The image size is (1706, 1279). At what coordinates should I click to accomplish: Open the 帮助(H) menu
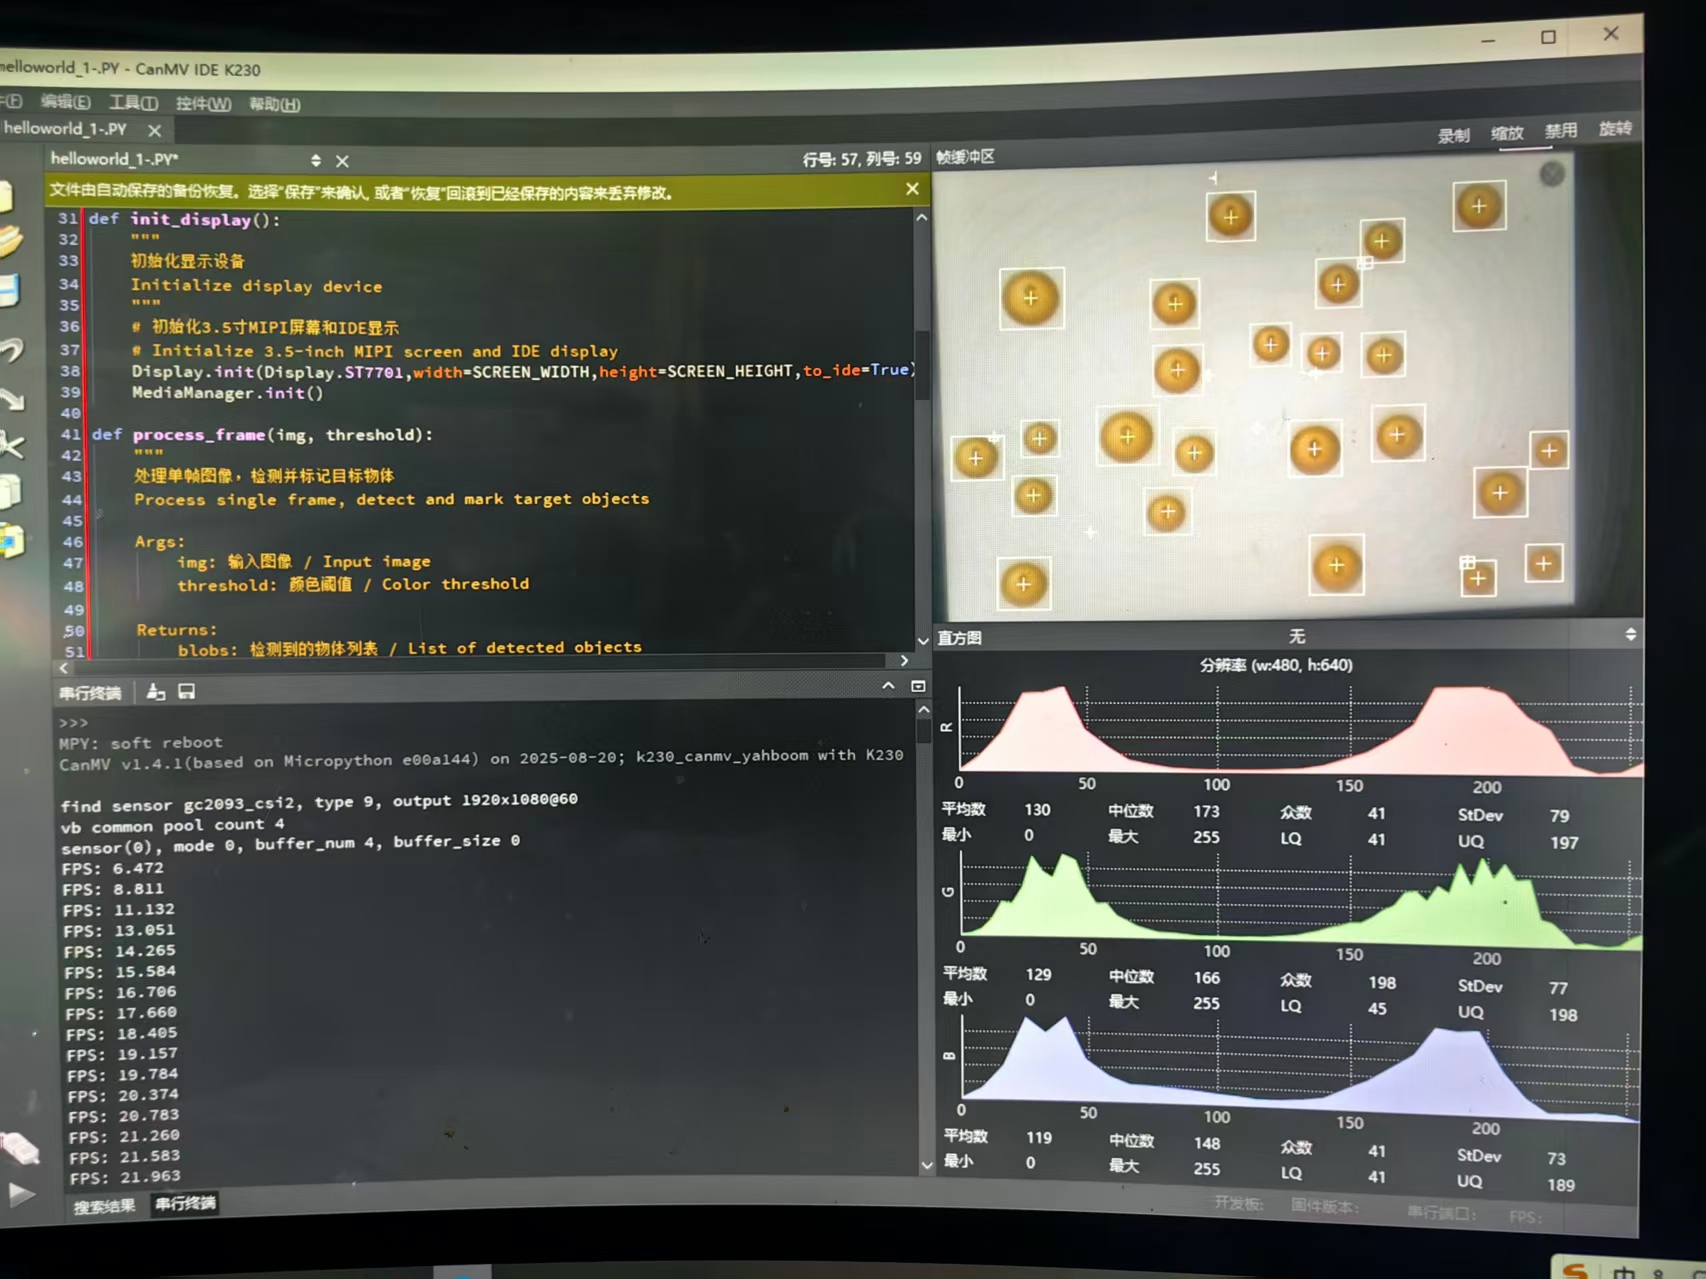pyautogui.click(x=274, y=104)
